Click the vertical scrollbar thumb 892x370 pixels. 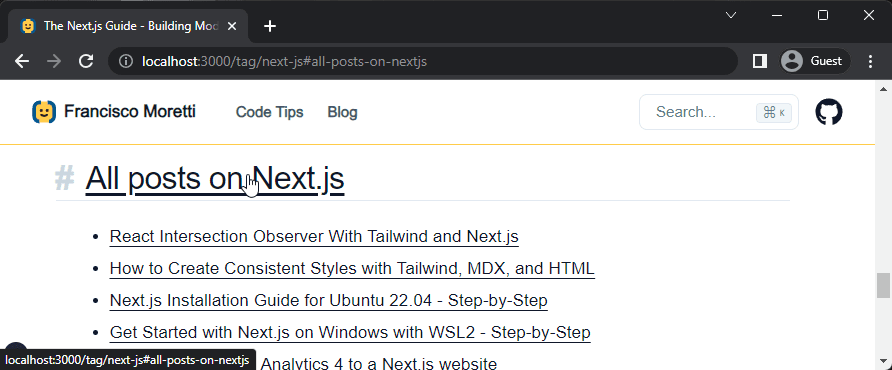pos(883,286)
